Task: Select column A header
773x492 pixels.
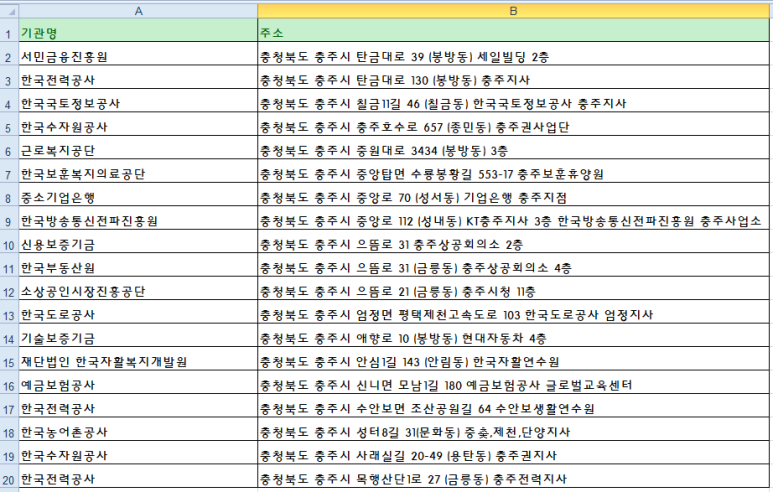Action: [x=138, y=11]
